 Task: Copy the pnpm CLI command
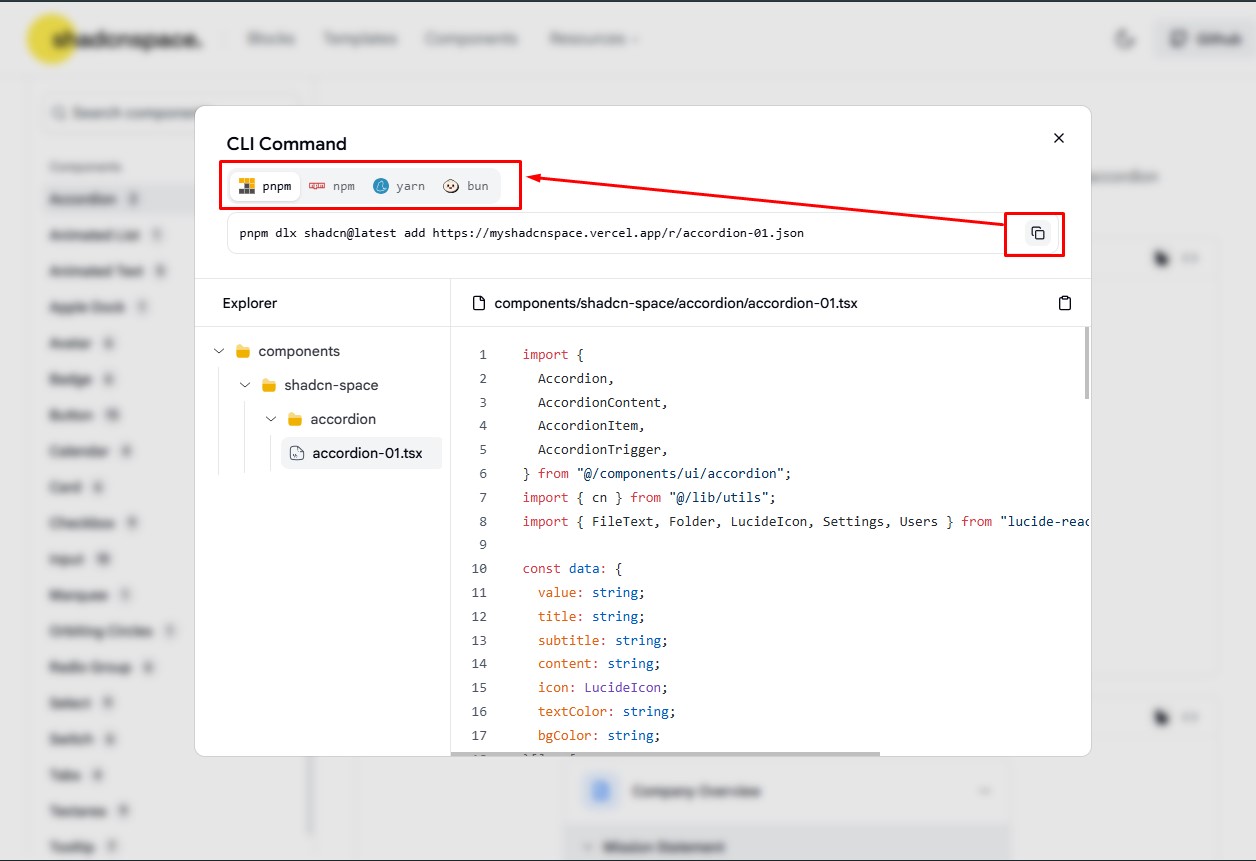click(1037, 233)
